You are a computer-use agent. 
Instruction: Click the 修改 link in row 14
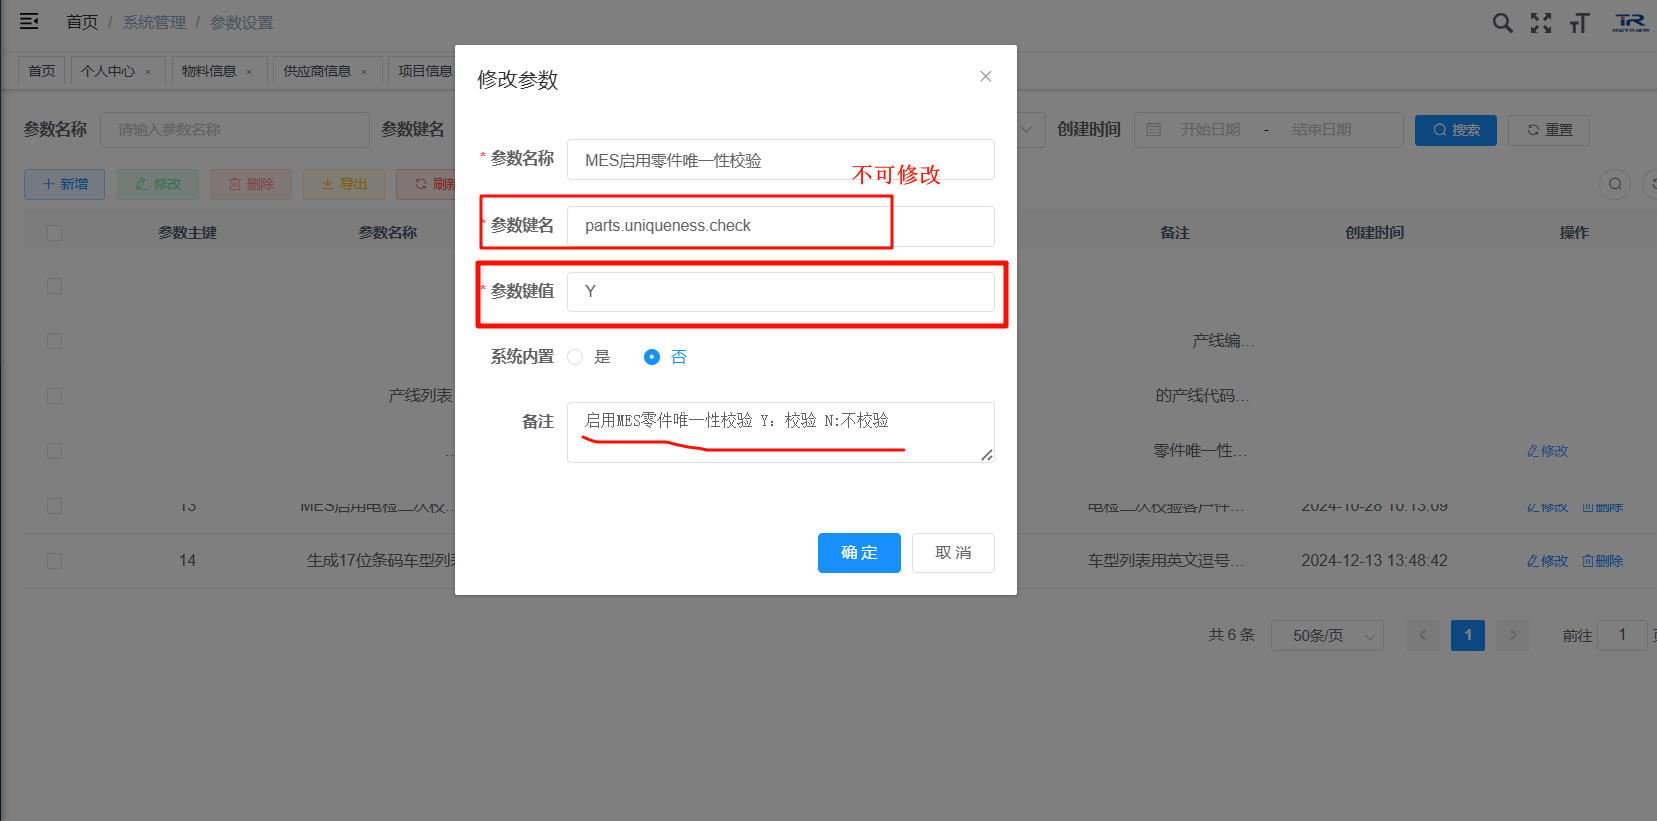(x=1547, y=561)
